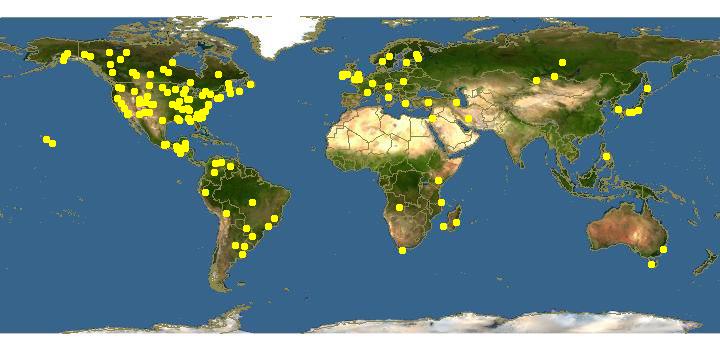720x360 pixels.
Task: Click the marker on Newfoundland
Action: coord(250,84)
